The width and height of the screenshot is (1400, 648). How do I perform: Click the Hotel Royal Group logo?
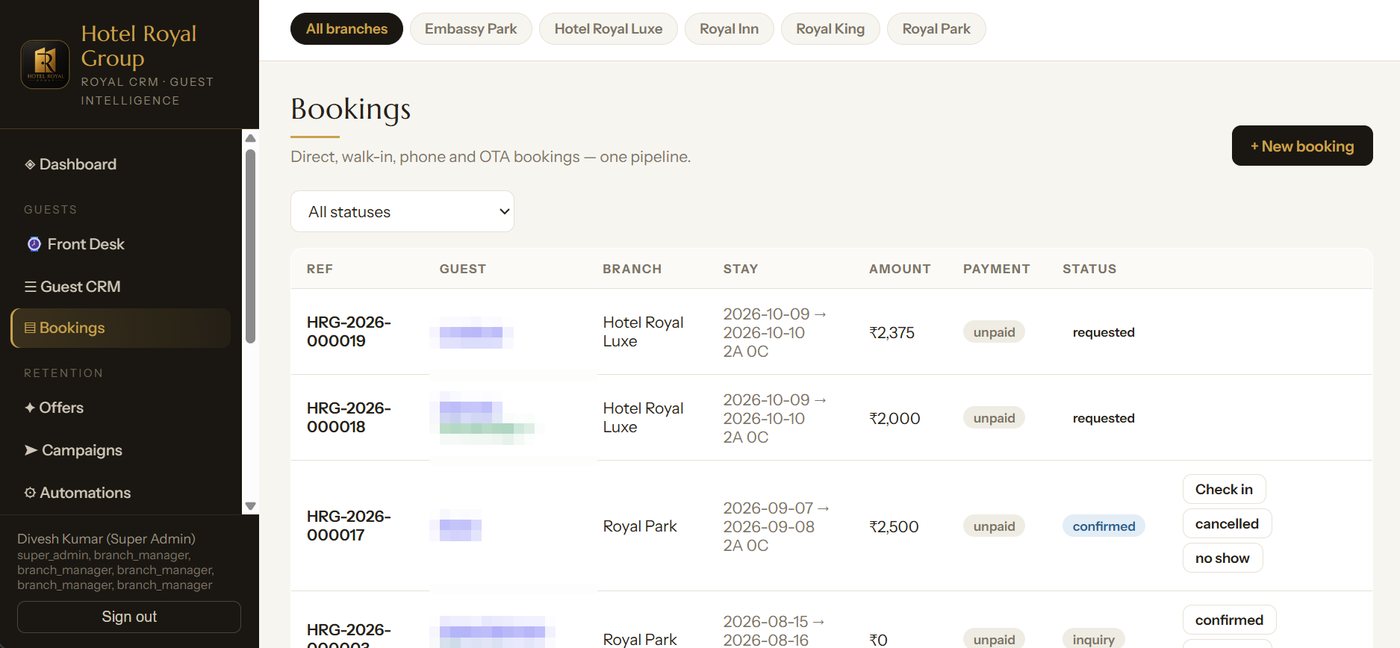click(x=45, y=65)
